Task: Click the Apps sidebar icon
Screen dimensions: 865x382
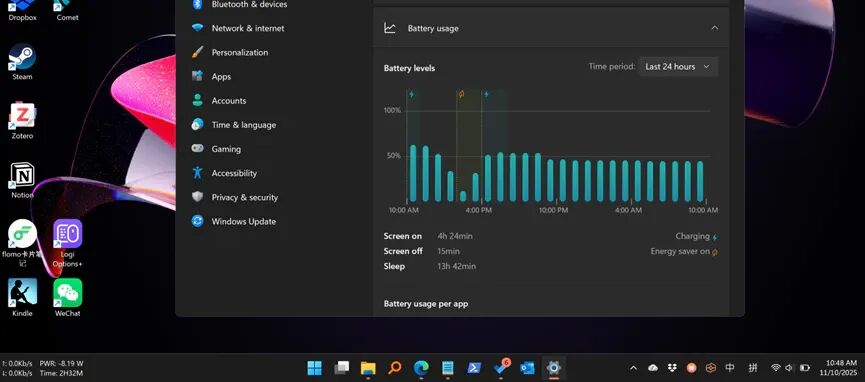Action: tap(197, 76)
